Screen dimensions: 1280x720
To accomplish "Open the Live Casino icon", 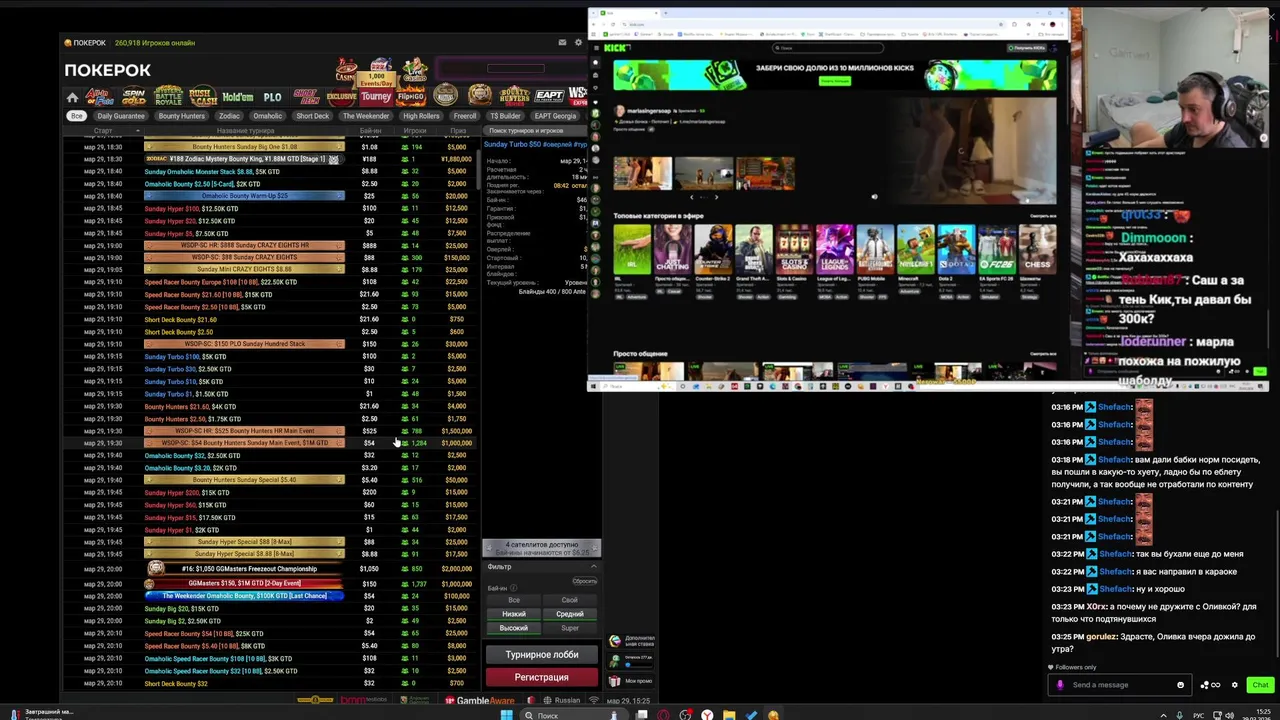I will [x=415, y=70].
